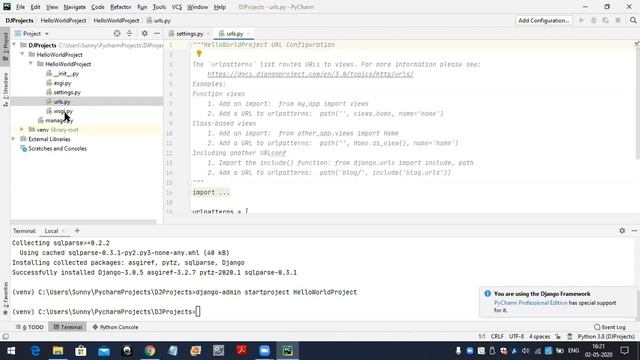640x360 pixels.
Task: Open the File menu
Action: 20,7
